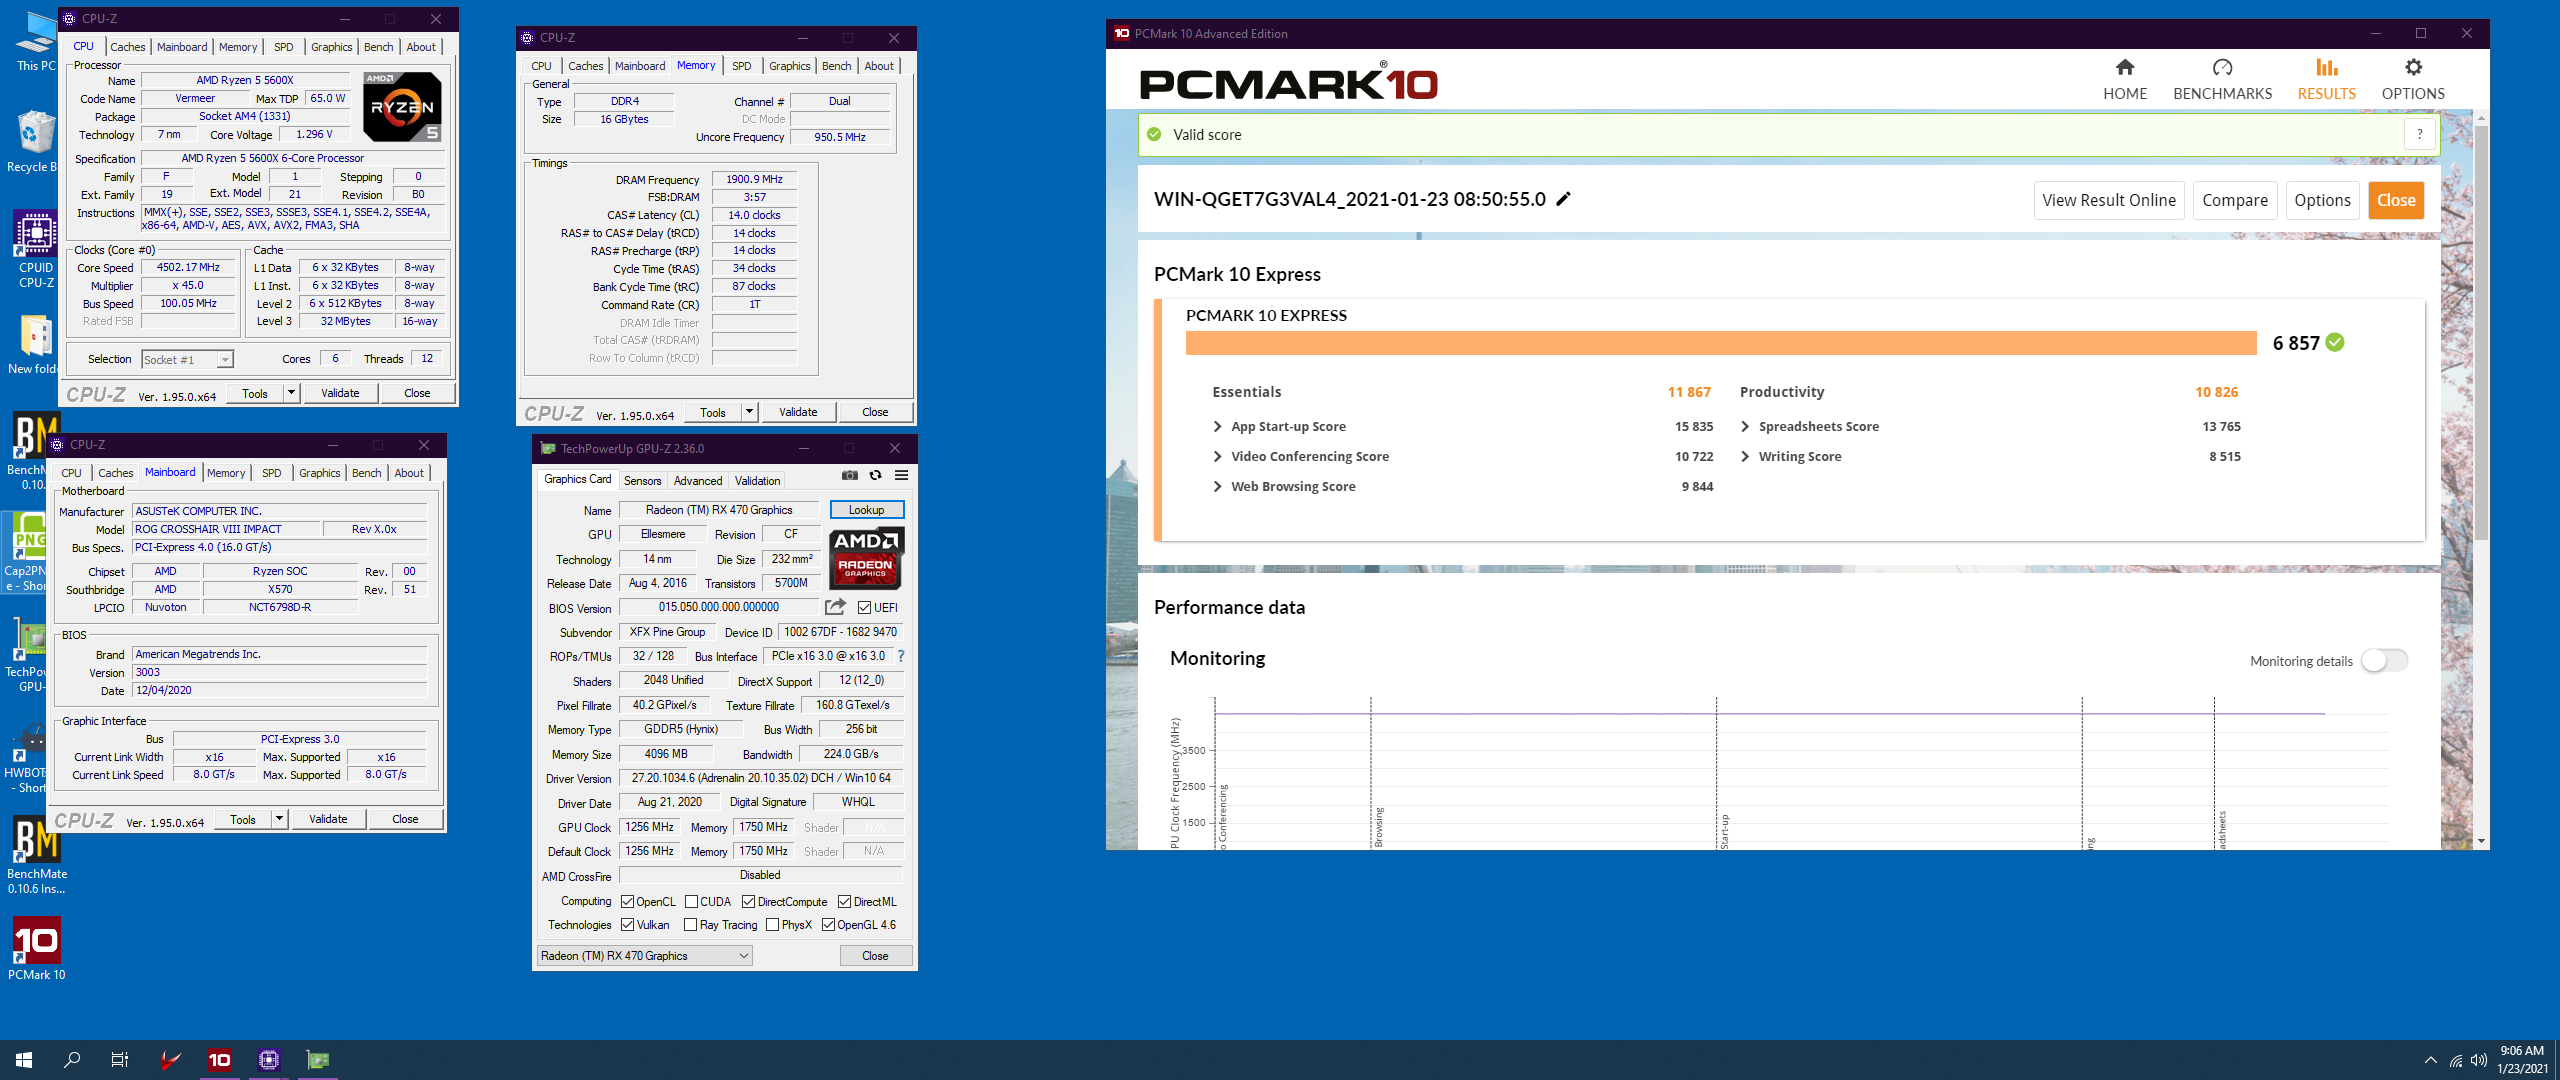The height and width of the screenshot is (1080, 2560).
Task: Open the BenchMate 0.10.6 installer desktop icon
Action: coord(37,855)
